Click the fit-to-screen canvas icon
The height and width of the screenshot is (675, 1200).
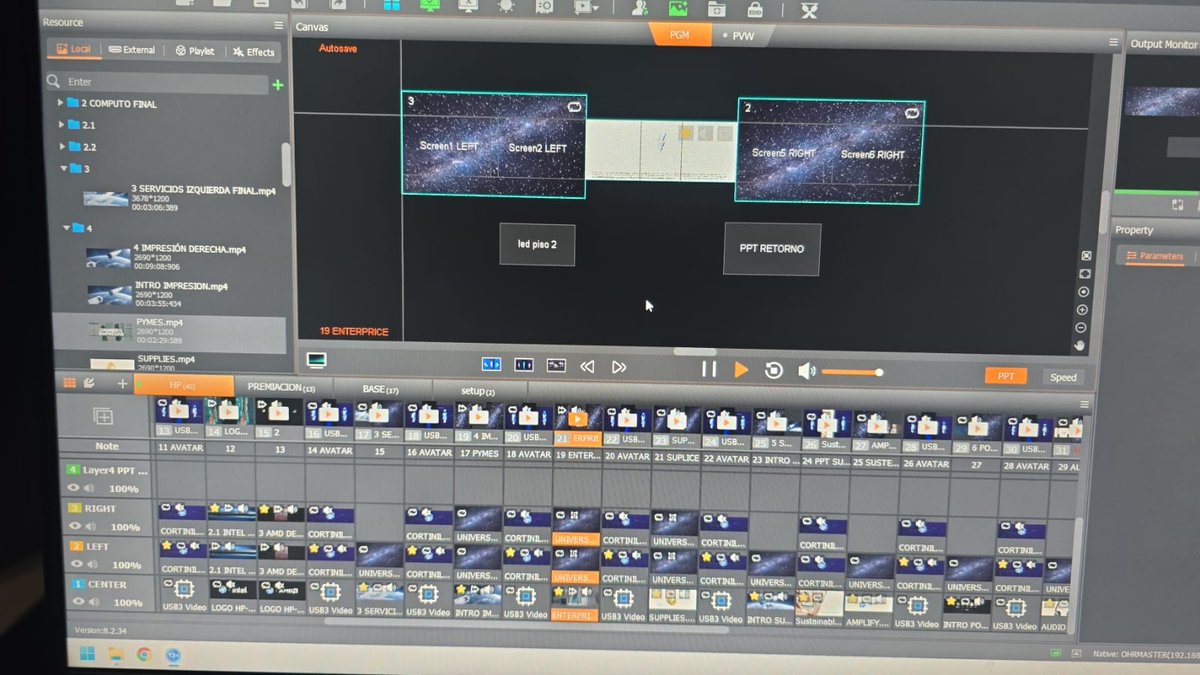coord(1085,273)
